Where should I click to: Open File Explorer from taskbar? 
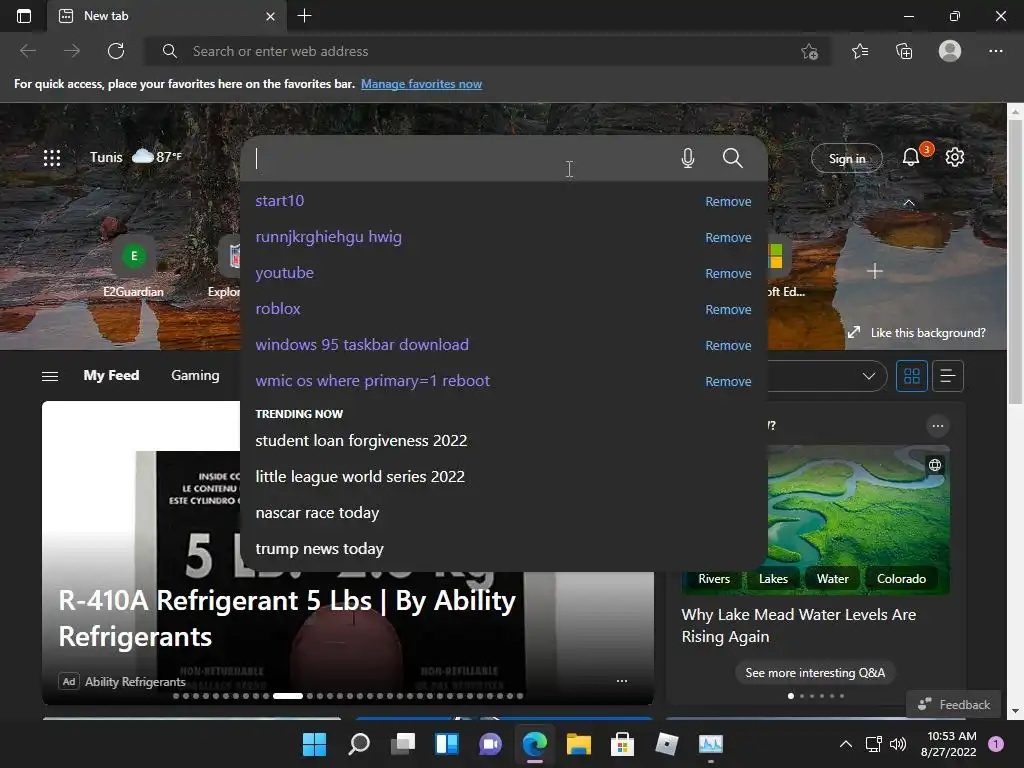(579, 744)
